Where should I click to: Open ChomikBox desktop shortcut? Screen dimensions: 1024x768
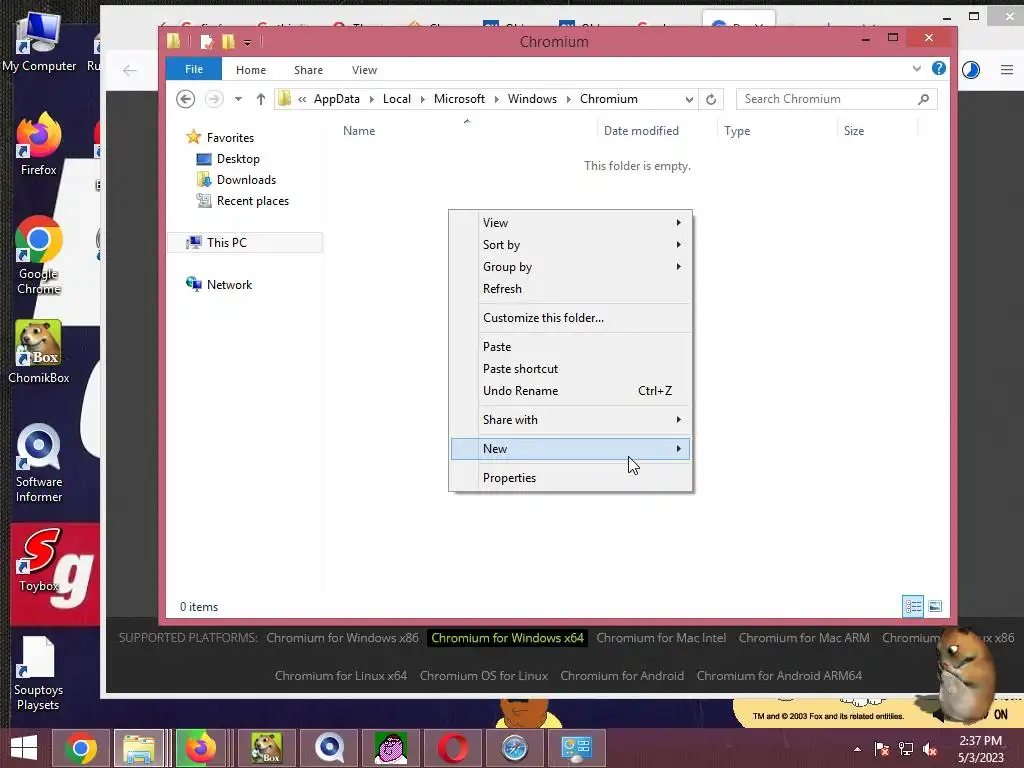coord(39,352)
